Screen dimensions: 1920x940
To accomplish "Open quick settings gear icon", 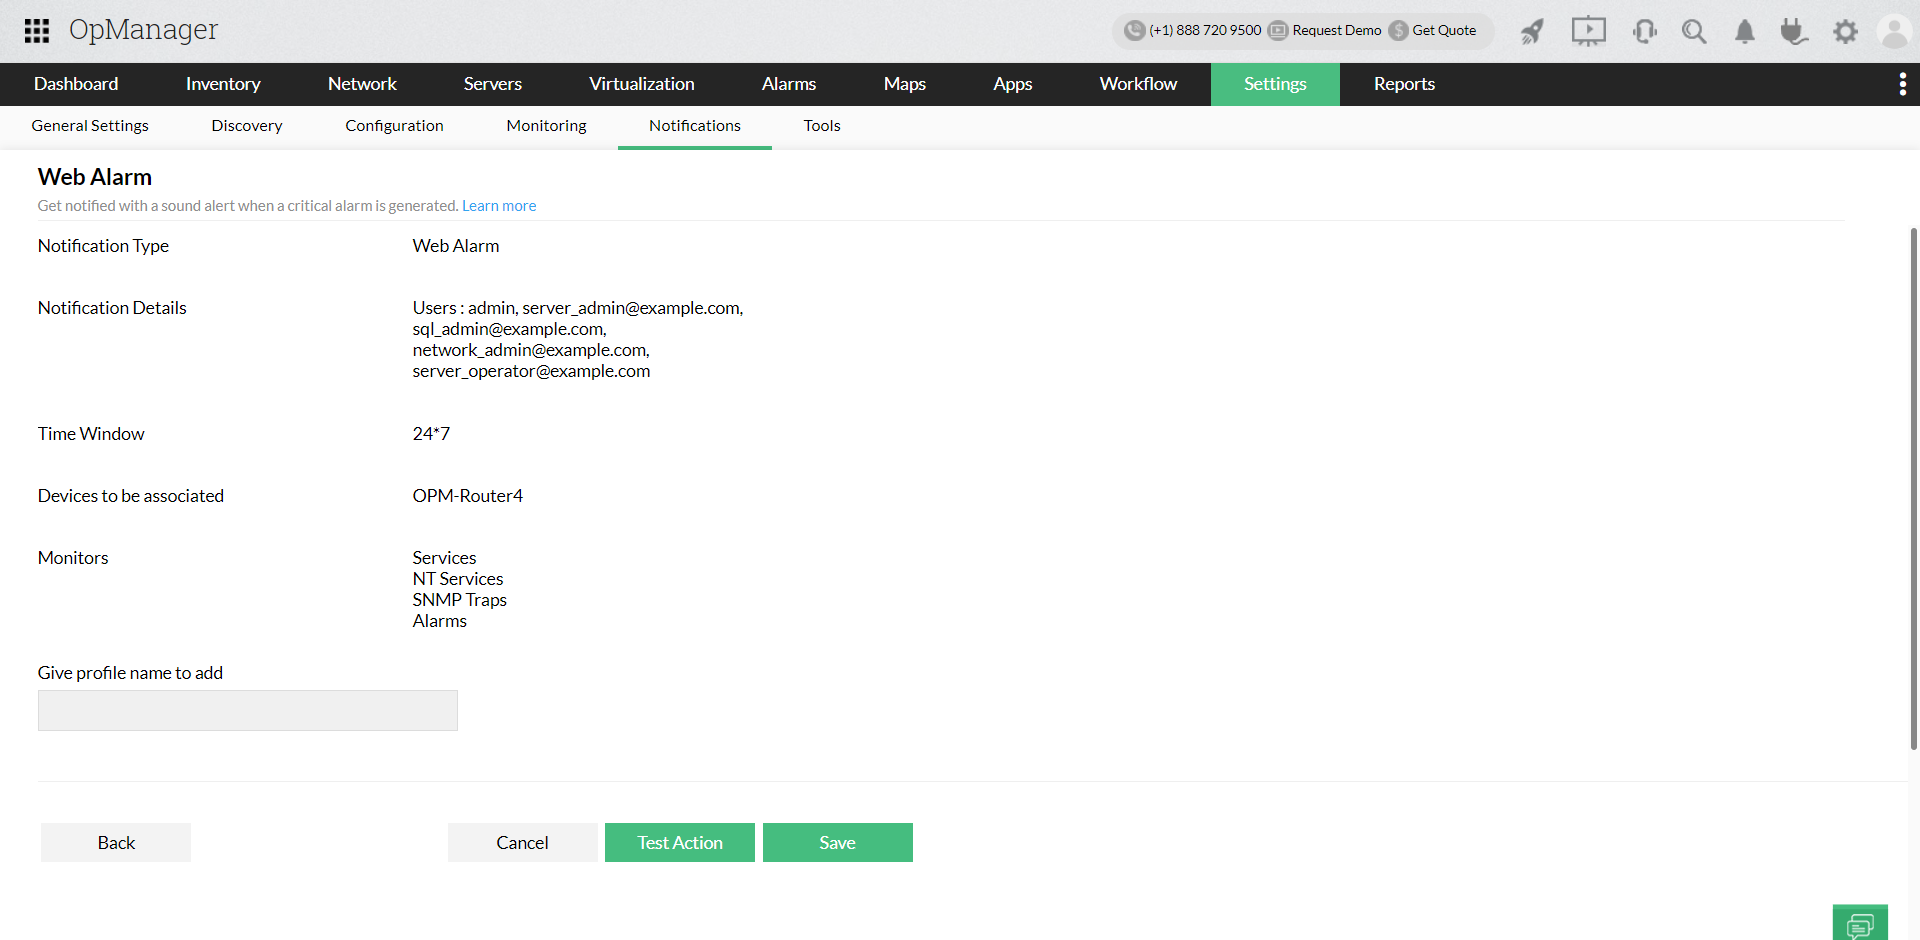I will 1845,32.
